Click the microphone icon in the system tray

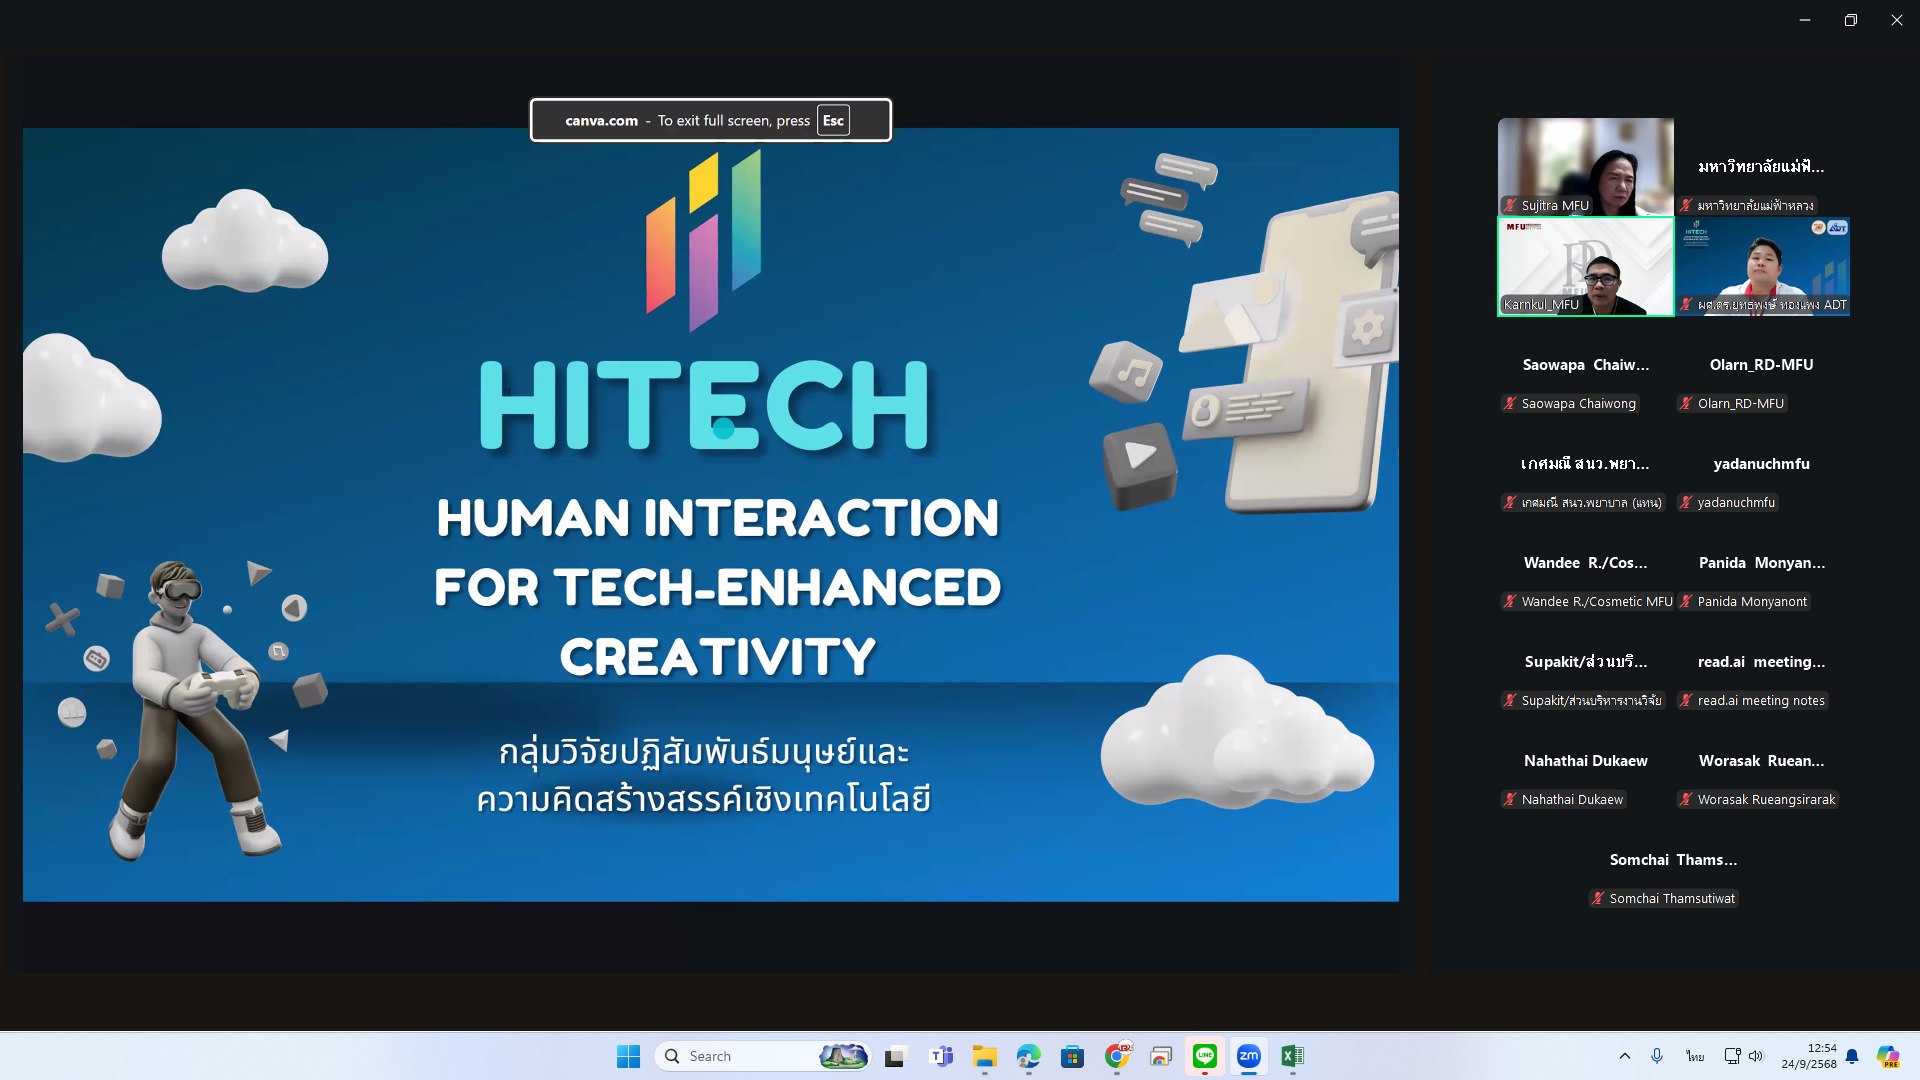click(1657, 1056)
